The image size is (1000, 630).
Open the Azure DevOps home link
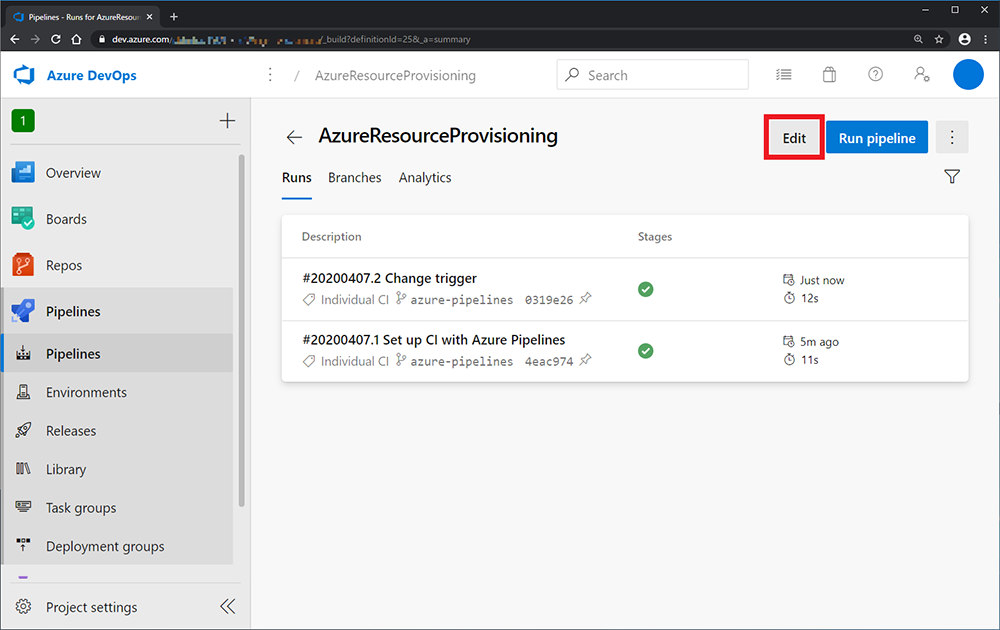pos(92,75)
